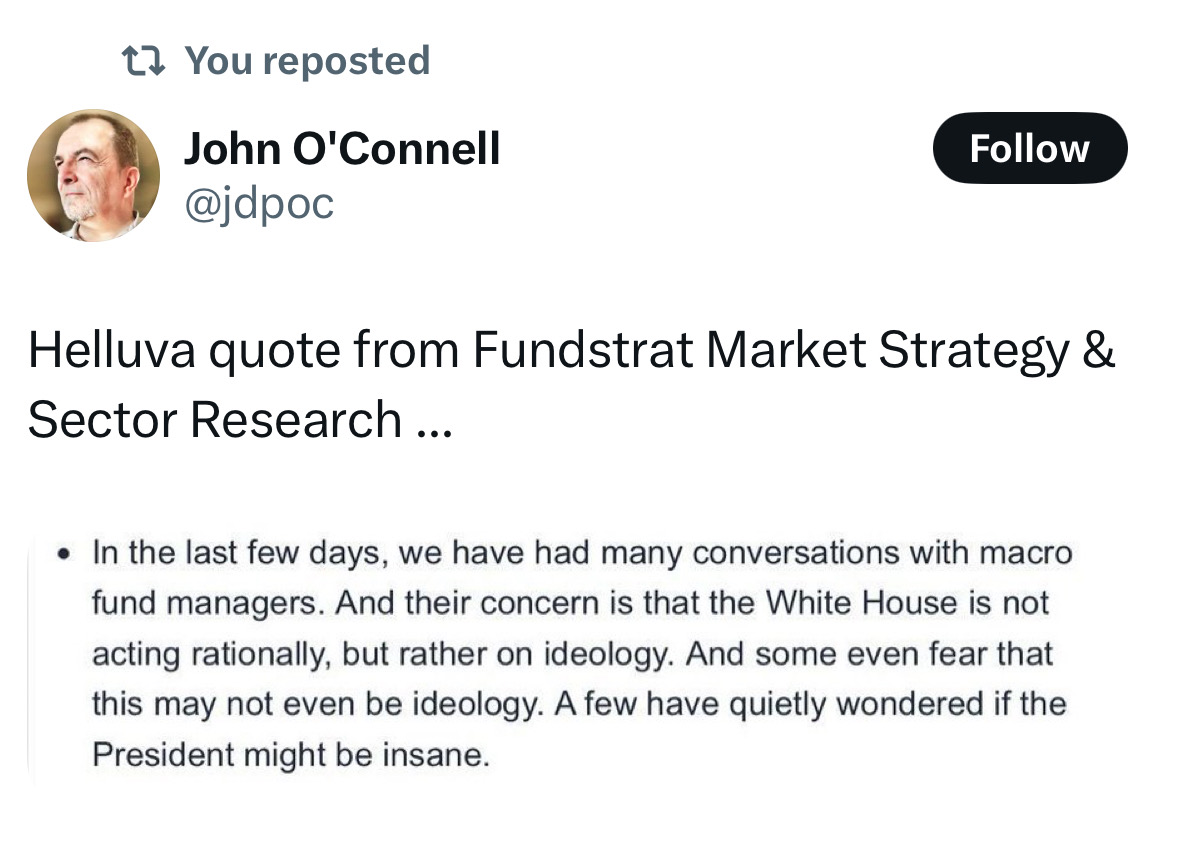Open John O'Connell's profile avatar
This screenshot has height=865, width=1179.
pos(93,175)
